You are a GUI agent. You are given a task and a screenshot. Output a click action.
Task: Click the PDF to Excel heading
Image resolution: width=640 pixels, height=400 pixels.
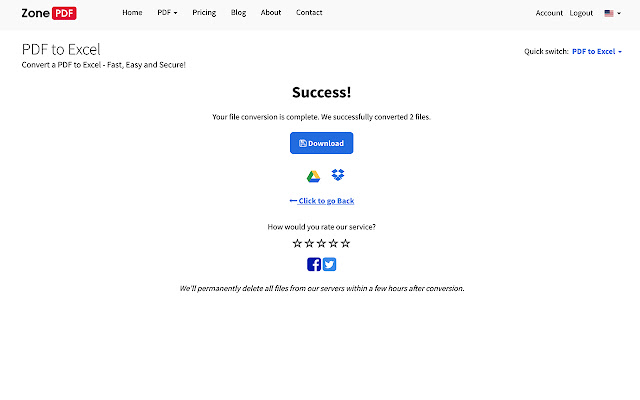[x=61, y=50]
